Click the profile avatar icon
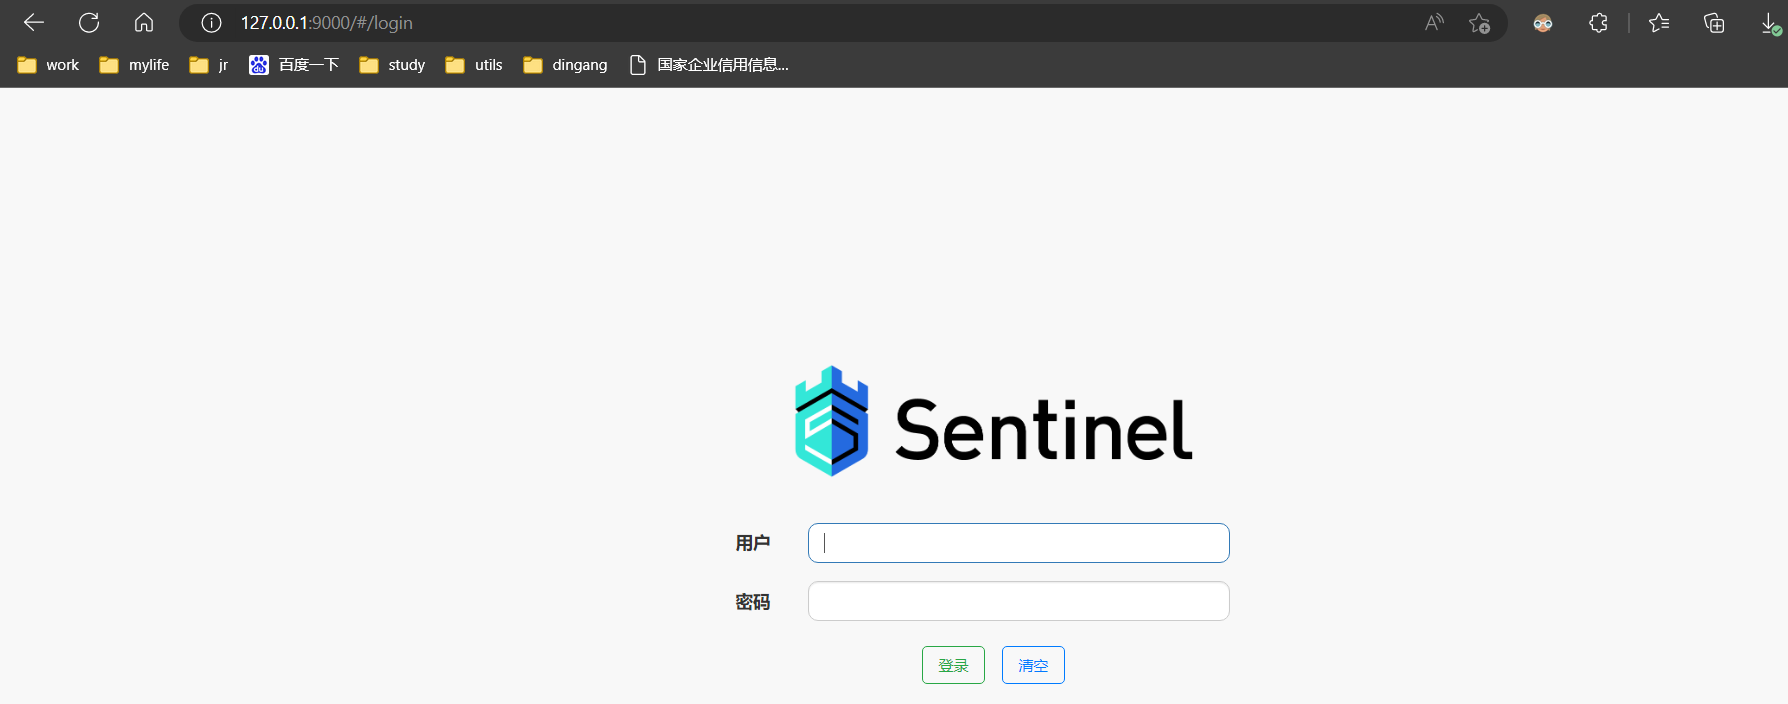1788x704 pixels. coord(1543,22)
